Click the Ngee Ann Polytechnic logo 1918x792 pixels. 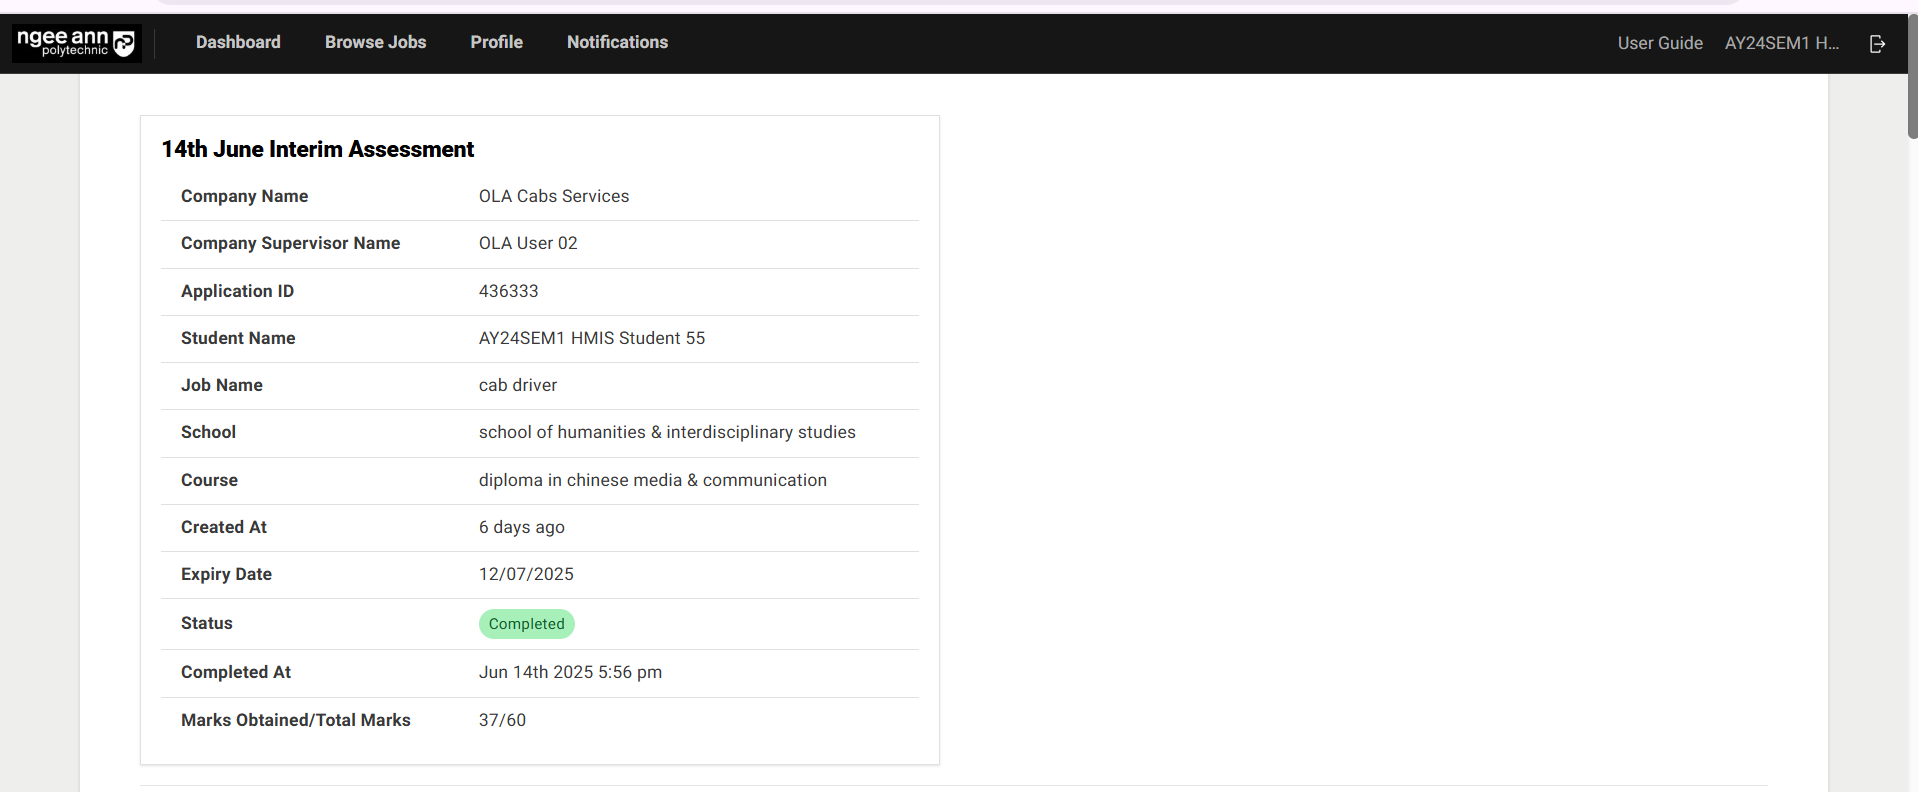coord(76,43)
